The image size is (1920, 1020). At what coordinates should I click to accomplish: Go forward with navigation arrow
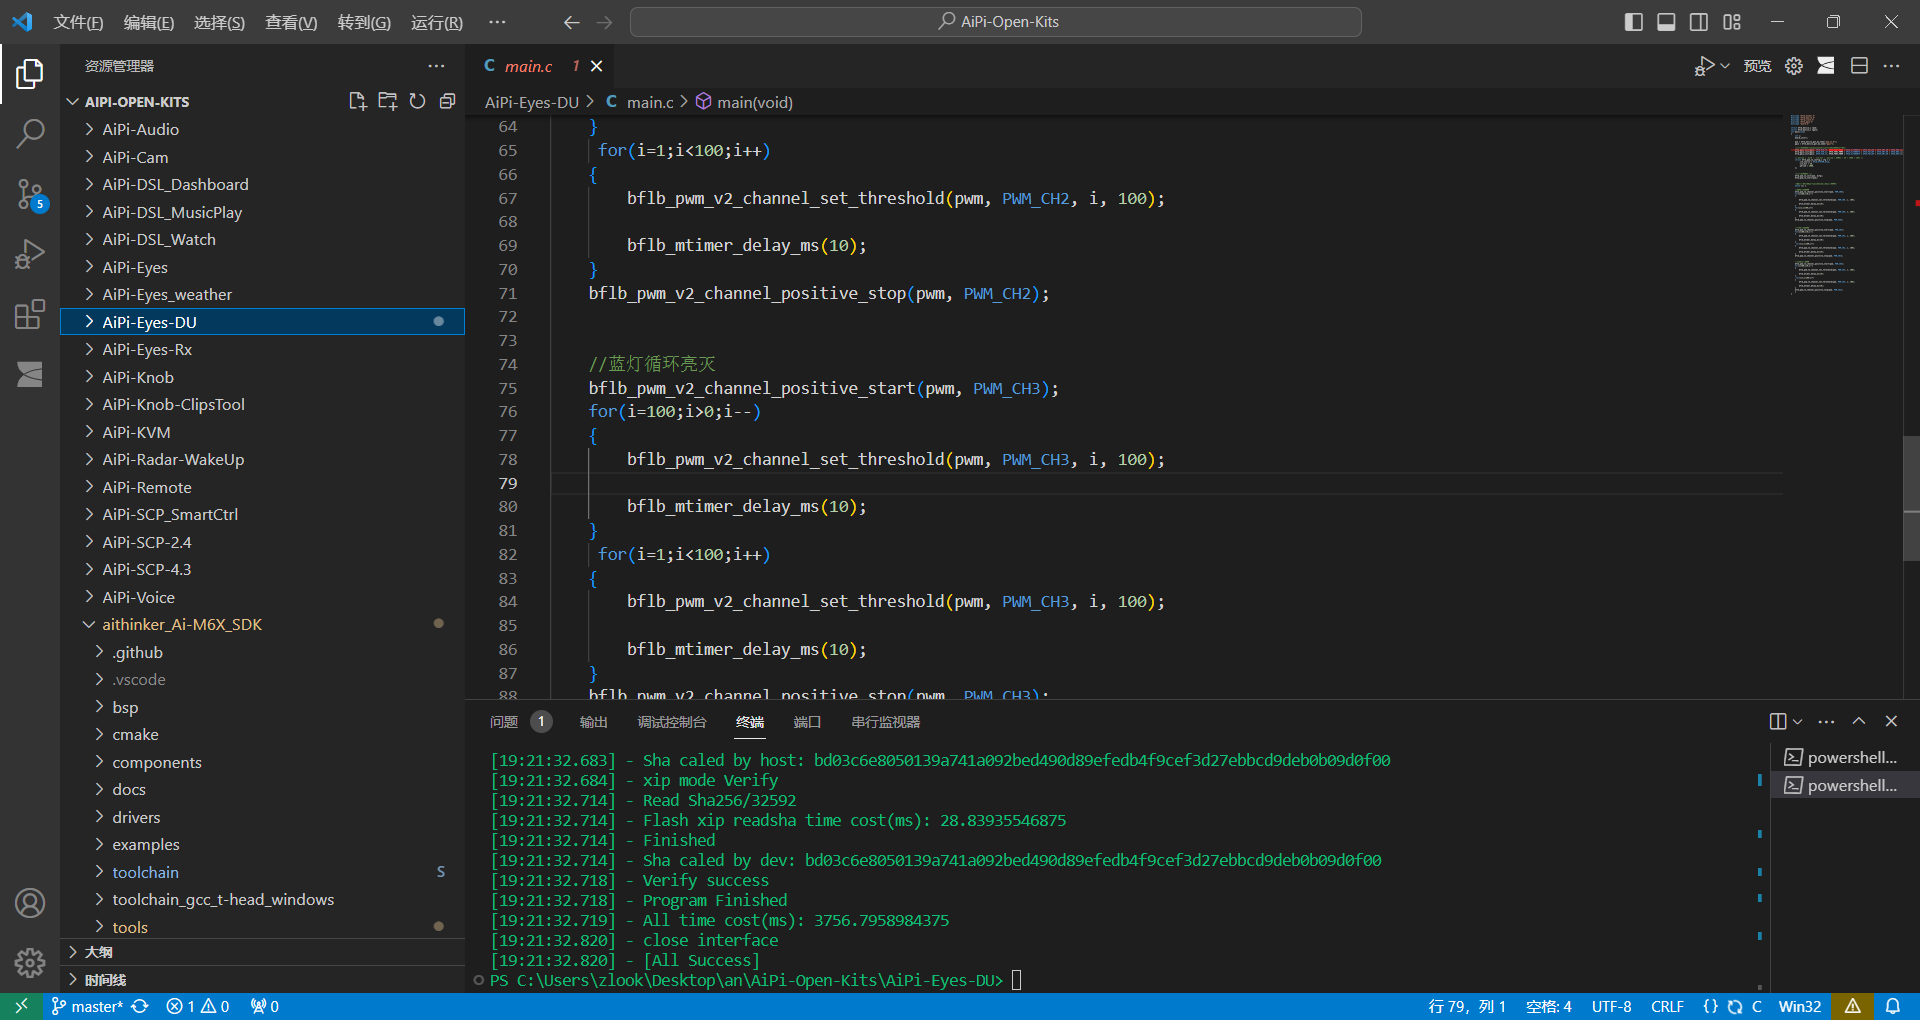pos(604,22)
